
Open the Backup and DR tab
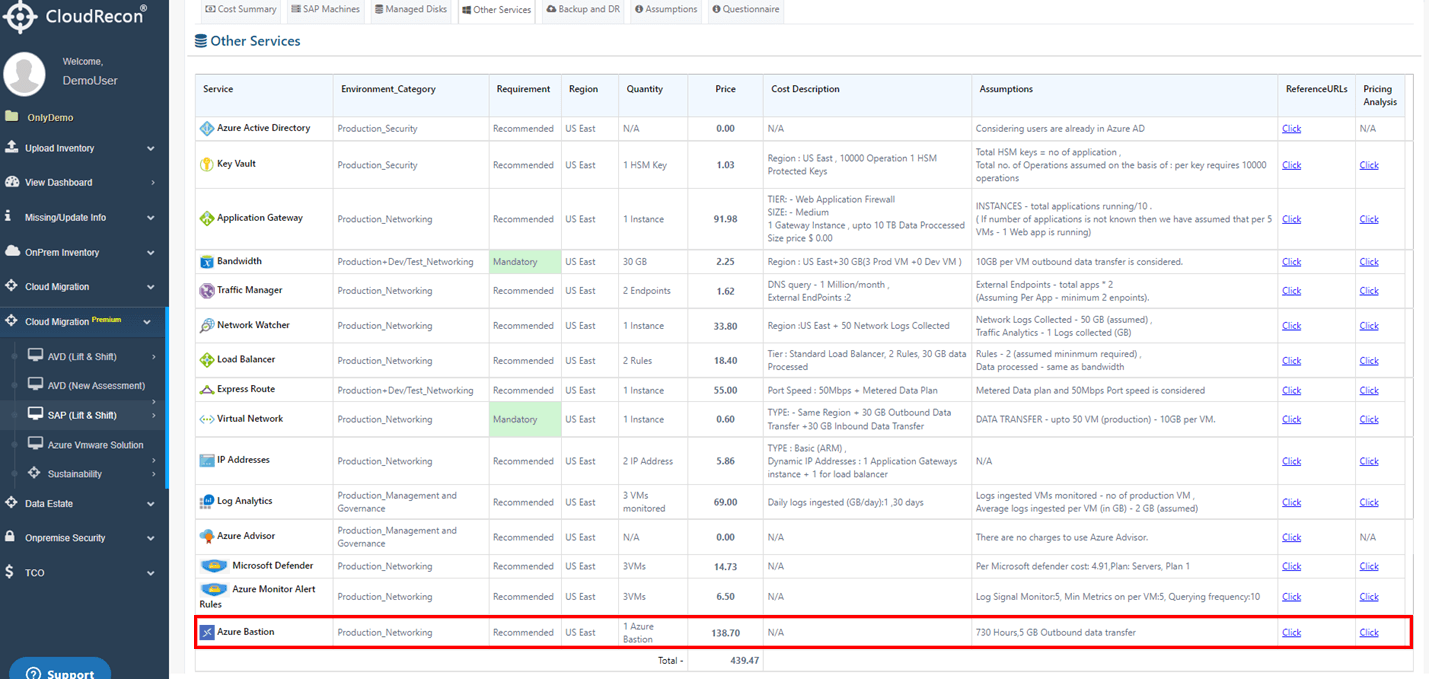[x=583, y=10]
